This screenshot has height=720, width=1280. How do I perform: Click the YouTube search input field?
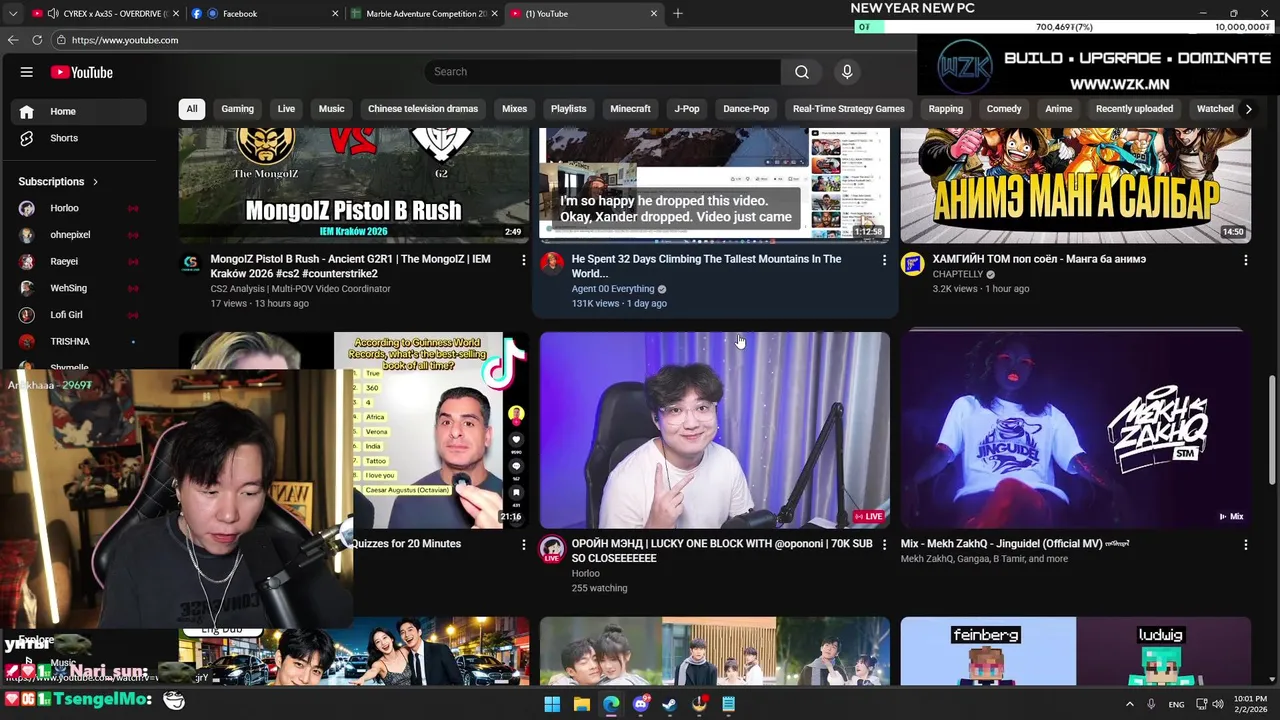pyautogui.click(x=603, y=72)
